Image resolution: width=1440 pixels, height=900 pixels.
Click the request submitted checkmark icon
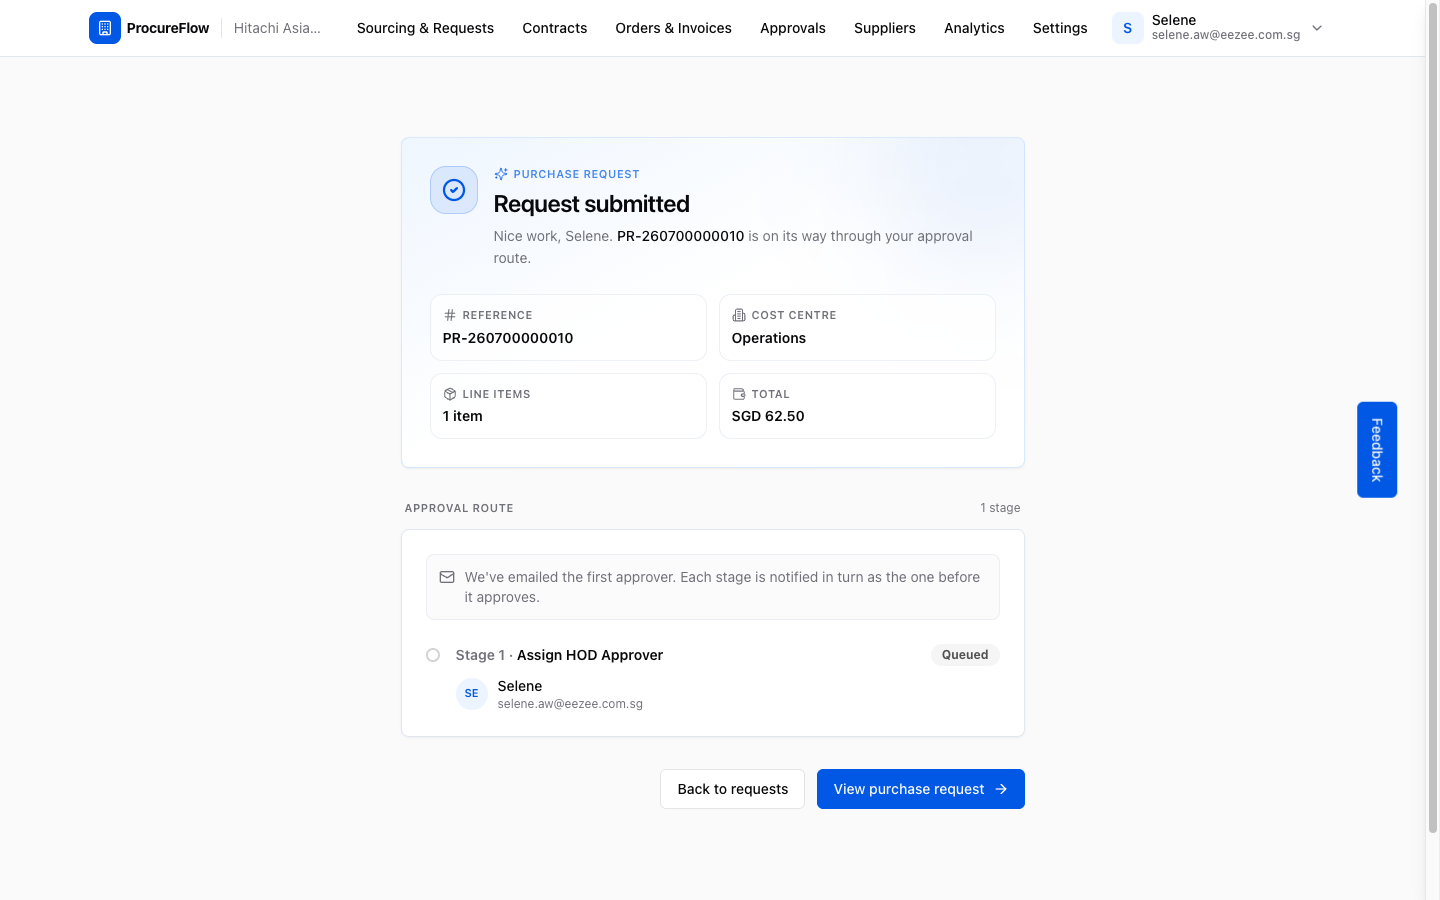tap(454, 190)
